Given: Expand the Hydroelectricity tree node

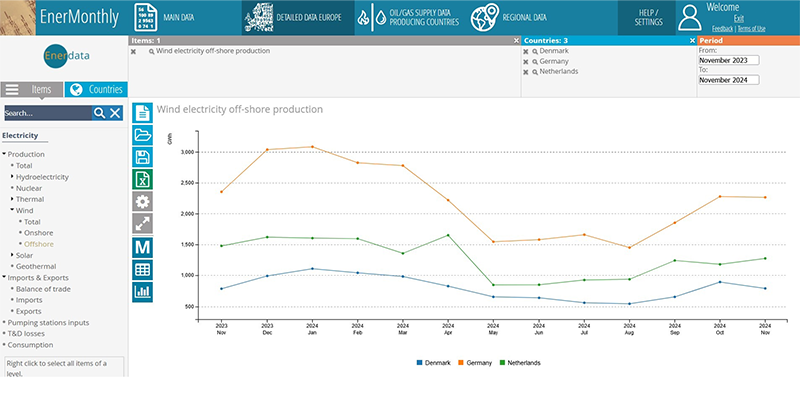Looking at the screenshot, I should point(12,177).
